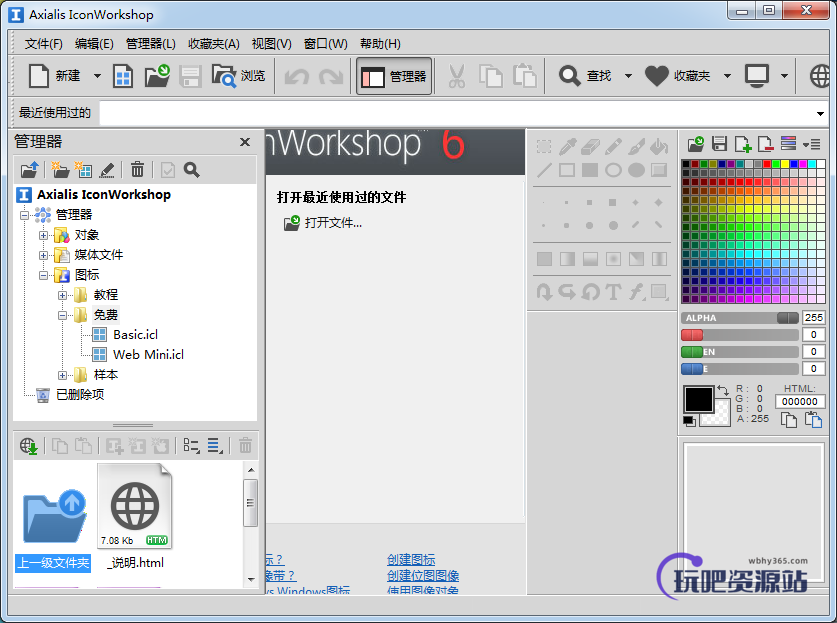This screenshot has width=837, height=623.
Task: Click the color bars palette view icon
Action: click(788, 143)
